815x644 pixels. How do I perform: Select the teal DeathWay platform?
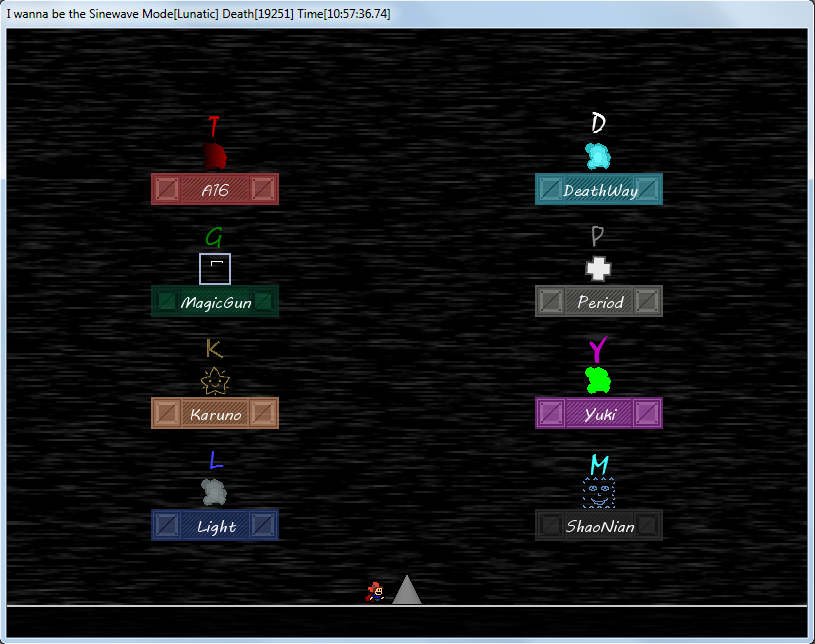[599, 189]
